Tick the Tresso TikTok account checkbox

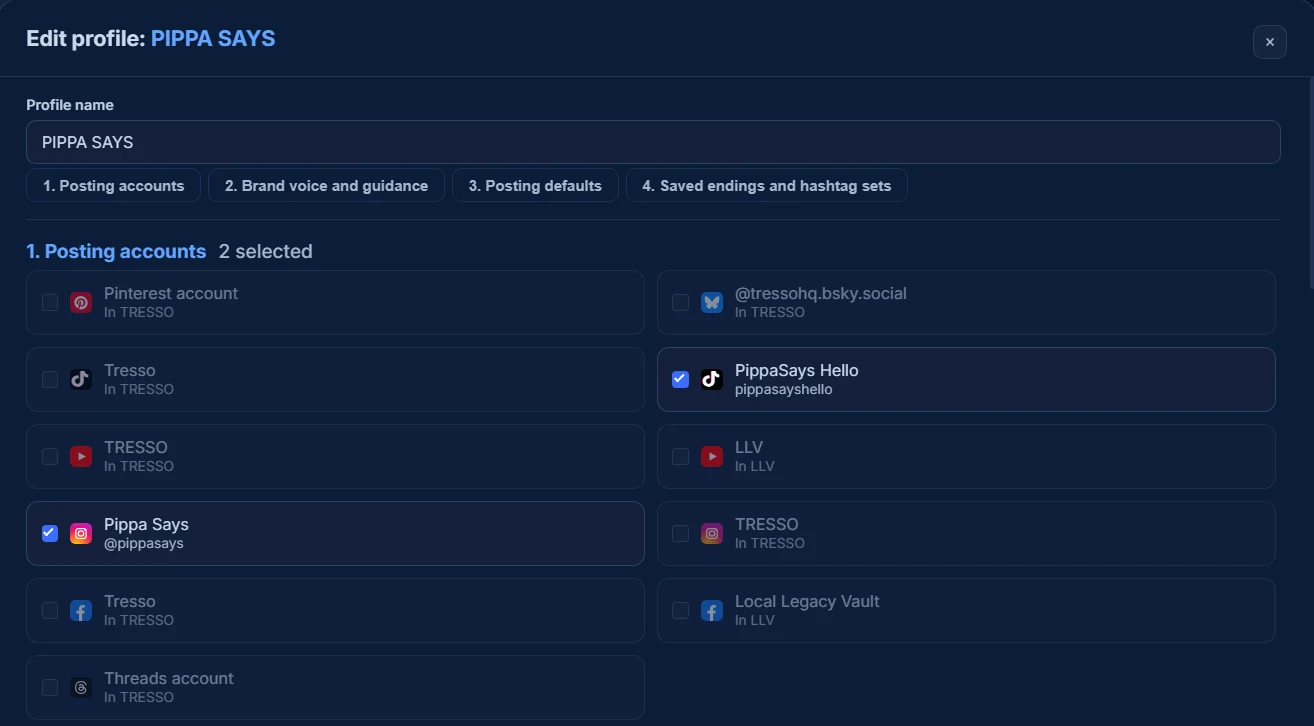click(x=50, y=379)
